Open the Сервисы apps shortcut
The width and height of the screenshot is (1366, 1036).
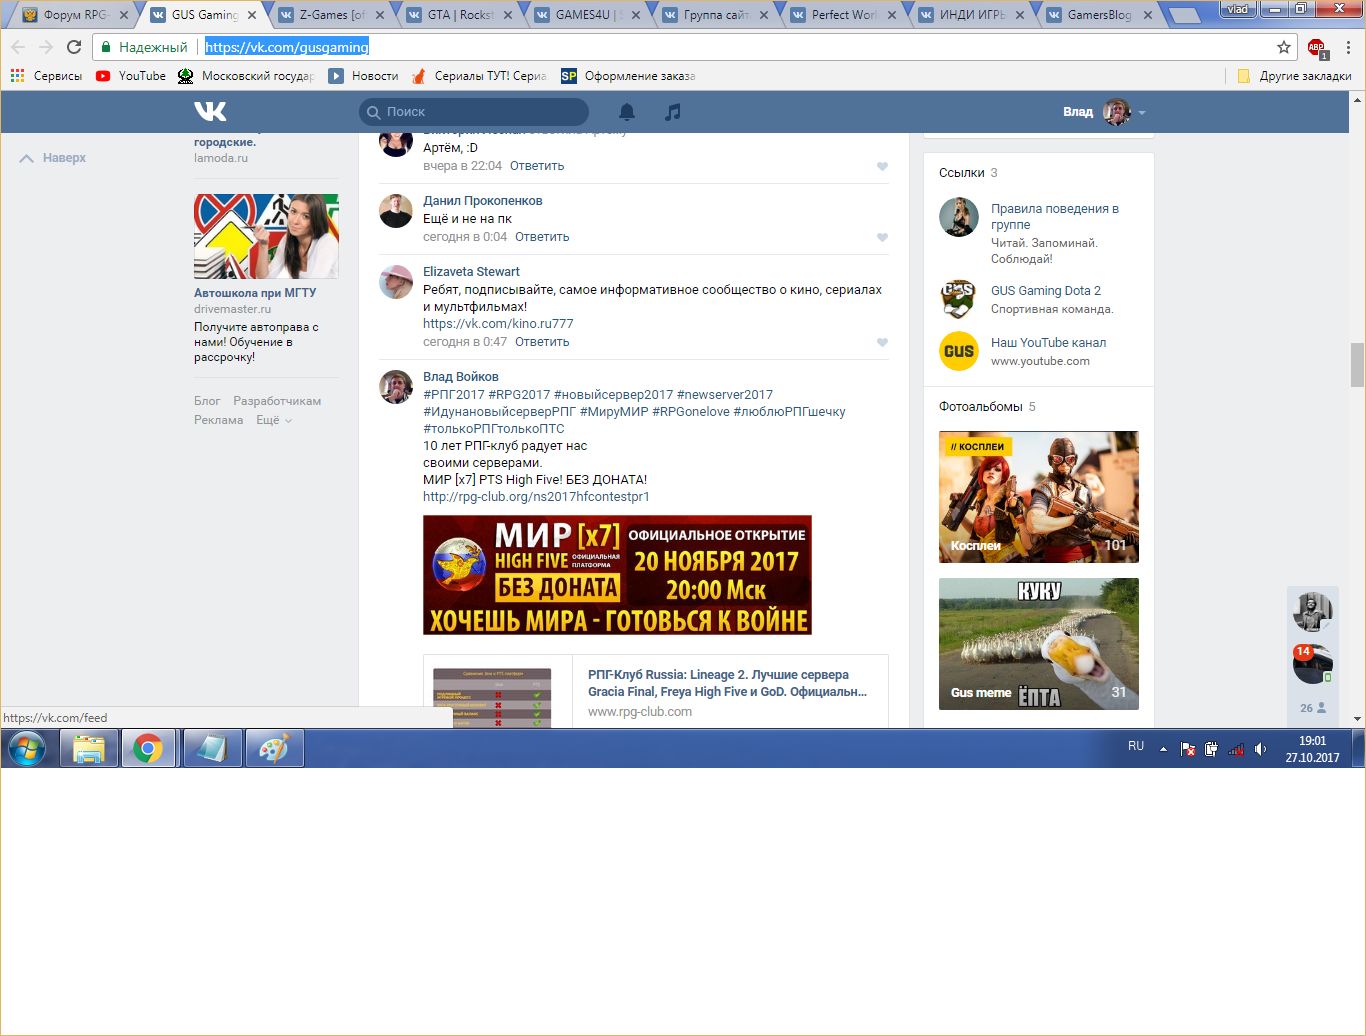tap(46, 76)
